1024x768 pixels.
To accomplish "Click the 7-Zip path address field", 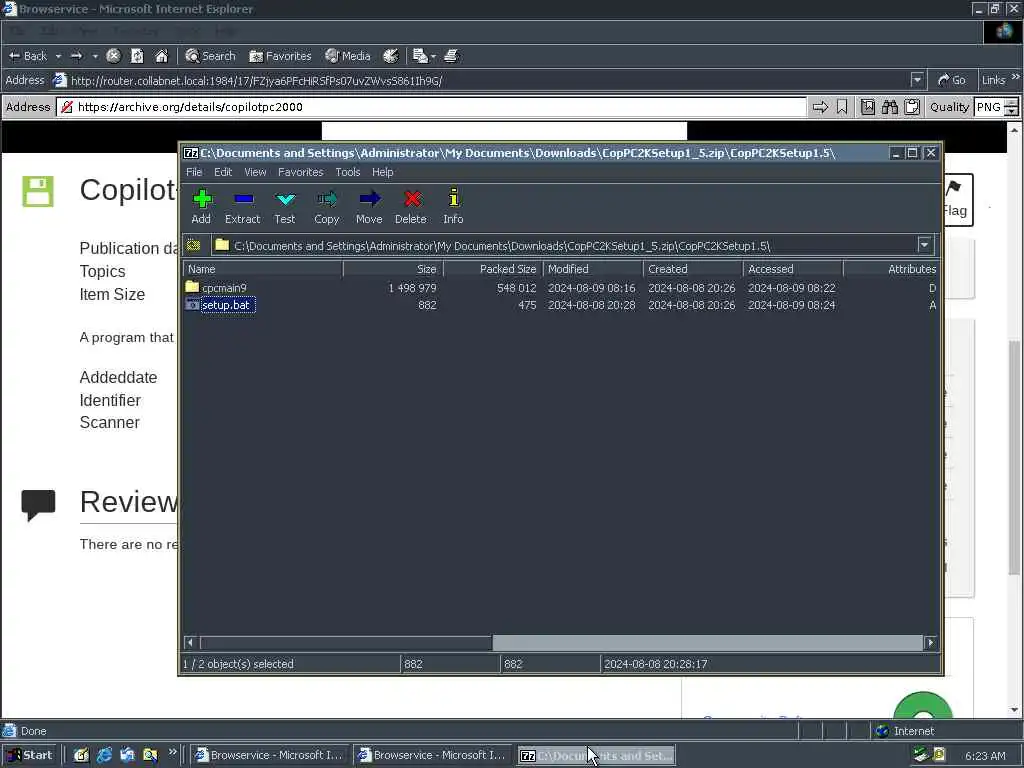I will tap(566, 246).
